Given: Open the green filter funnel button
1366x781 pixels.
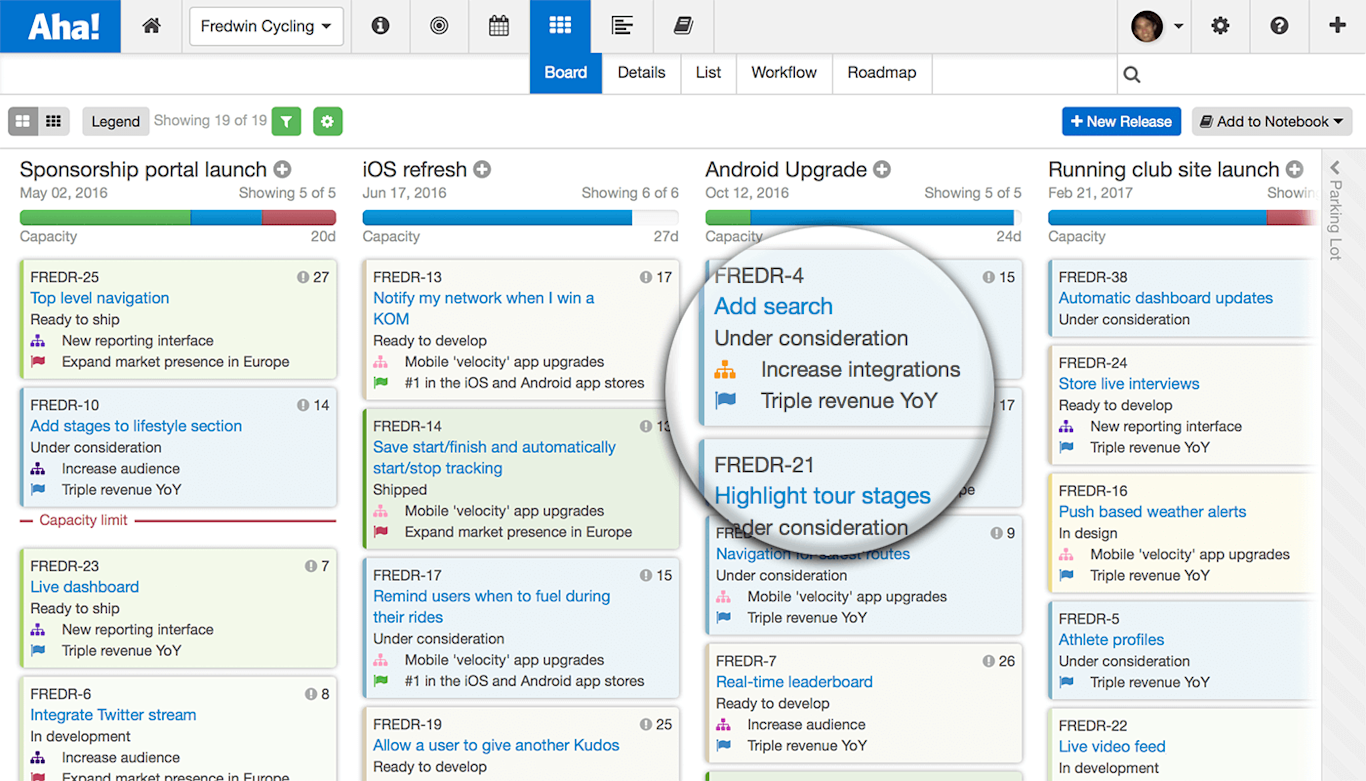Looking at the screenshot, I should (287, 122).
